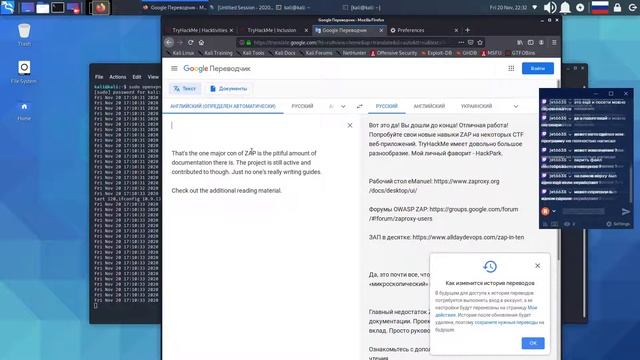Select Ukrainian as target language

click(x=476, y=106)
